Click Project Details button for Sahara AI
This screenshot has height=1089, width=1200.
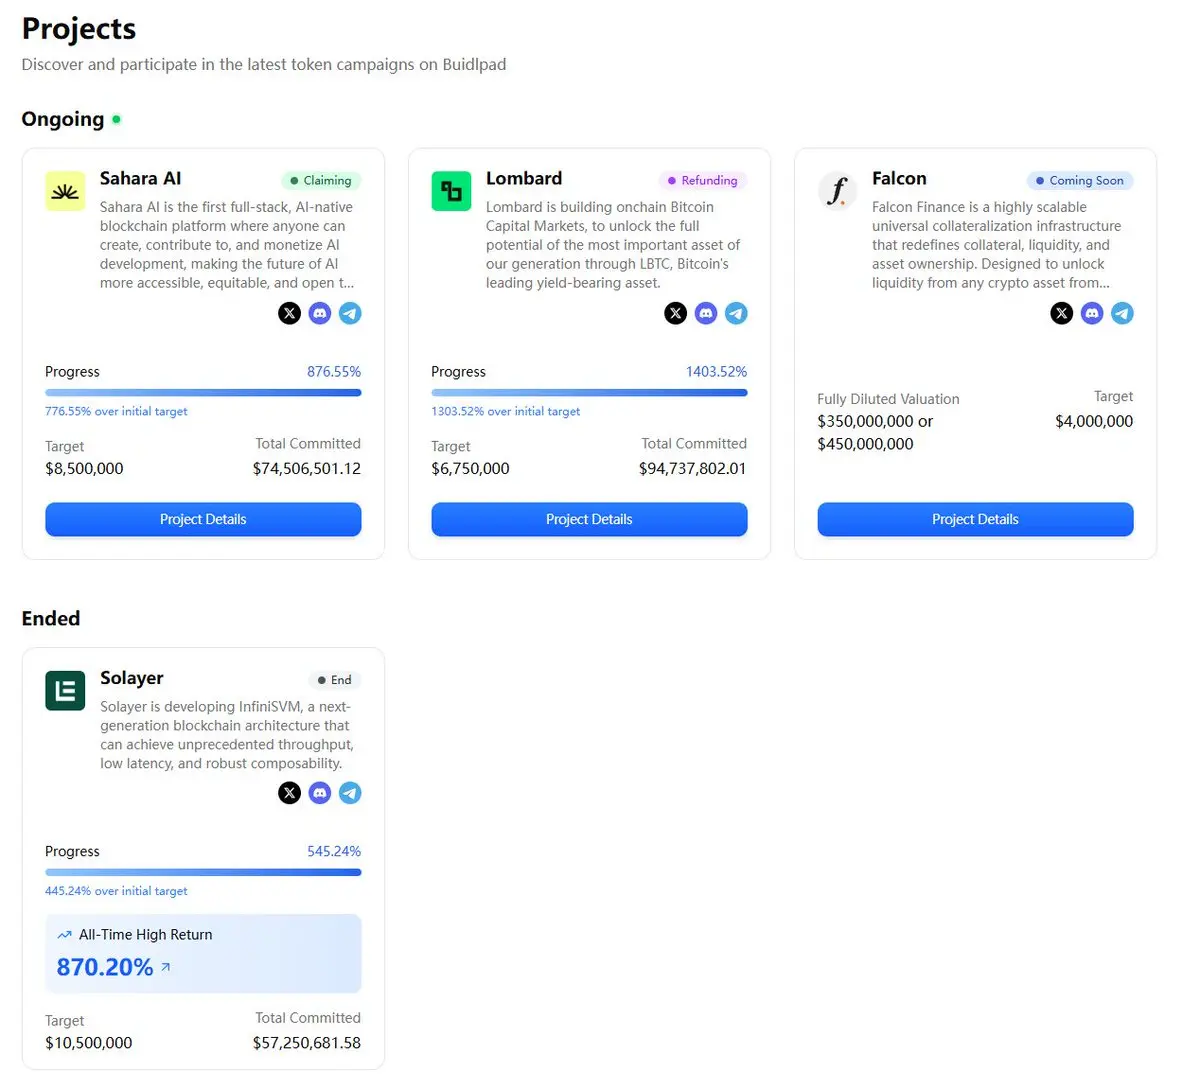coord(203,519)
